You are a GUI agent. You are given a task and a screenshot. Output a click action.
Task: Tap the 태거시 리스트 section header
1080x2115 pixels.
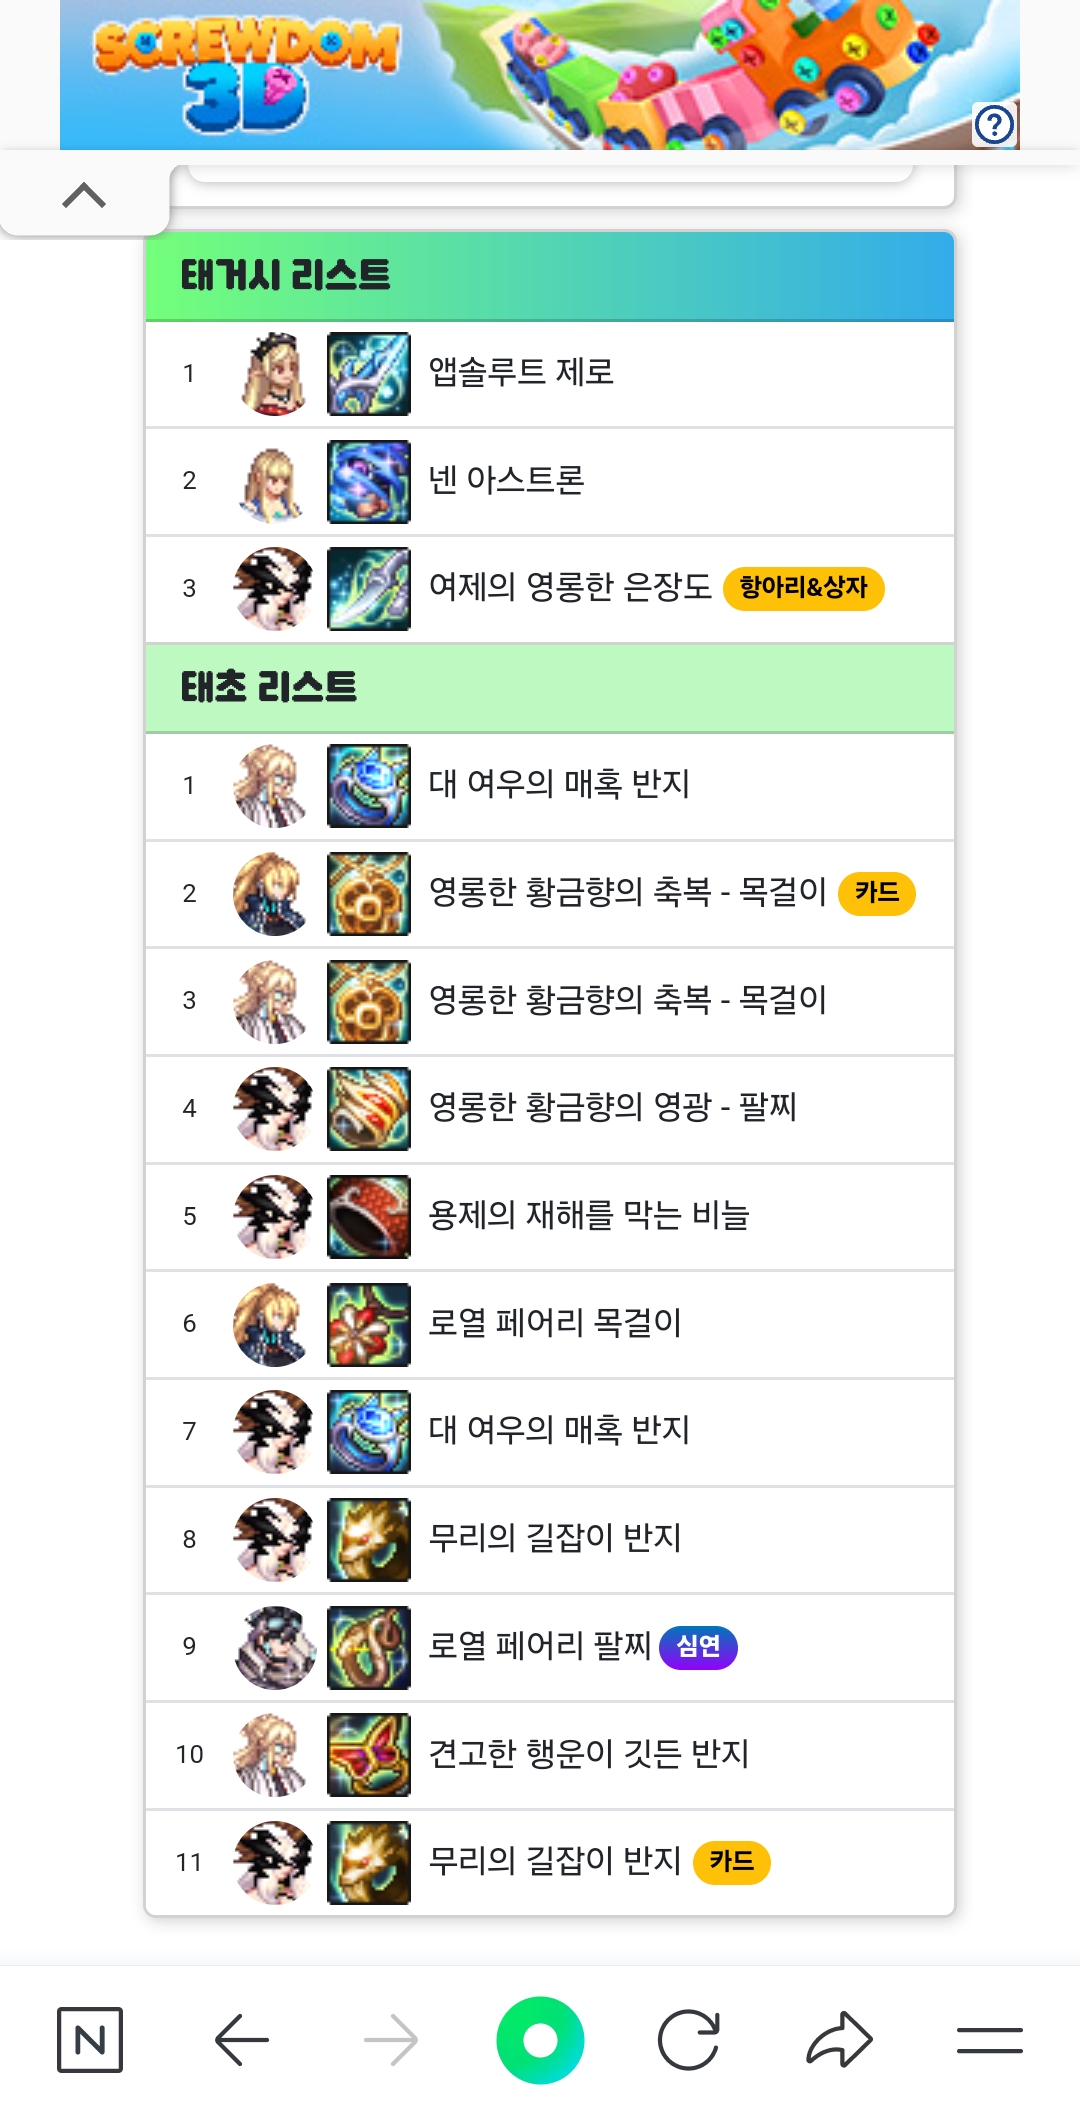point(550,276)
